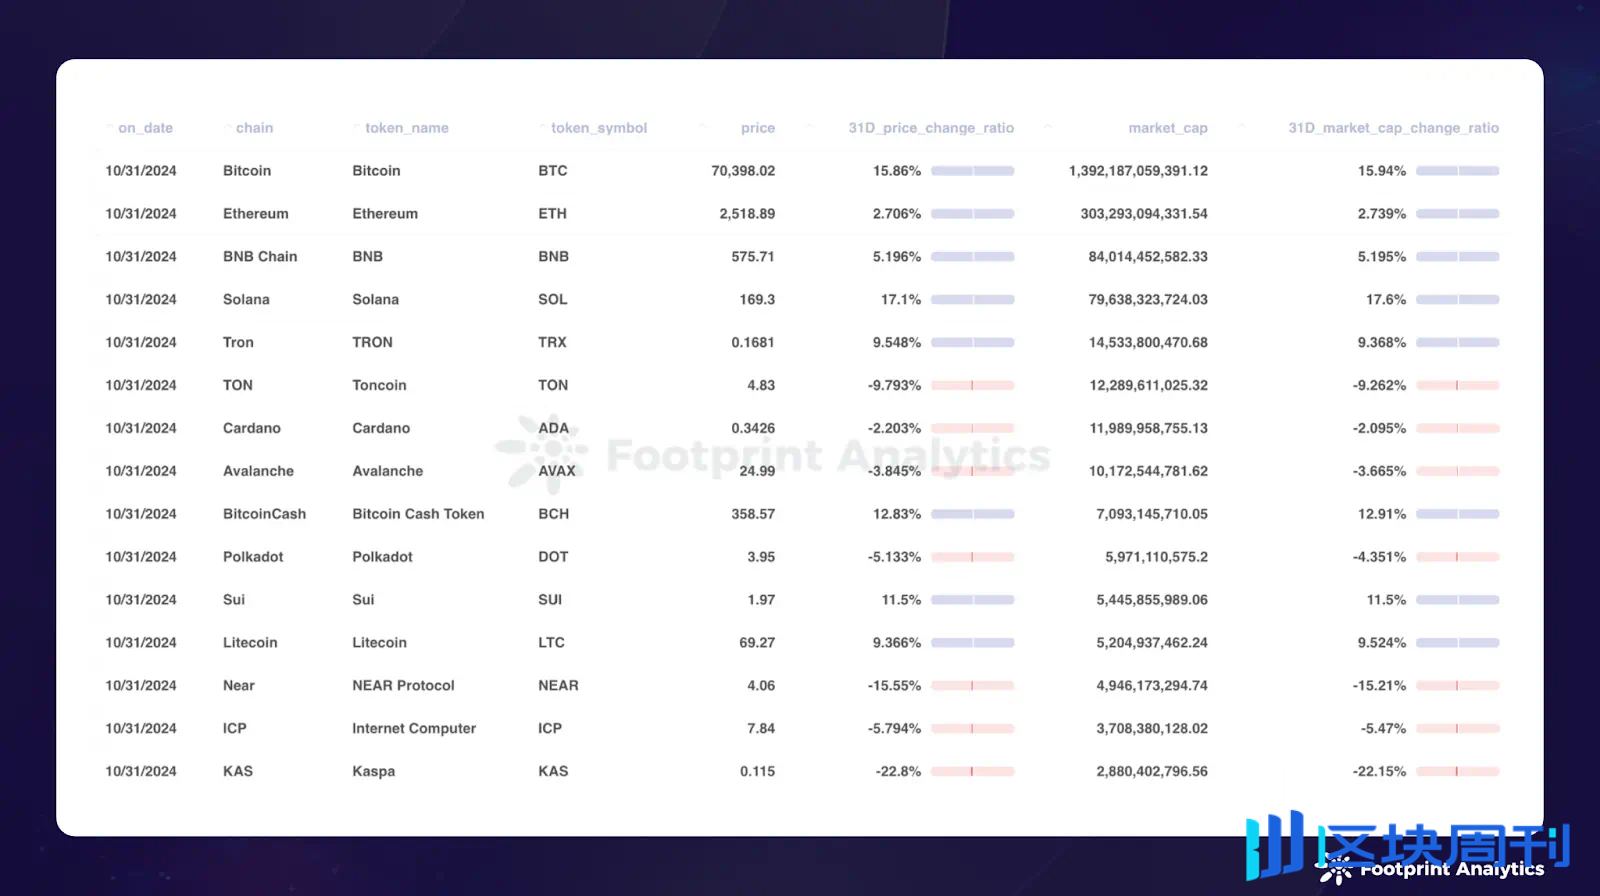
Task: Click the small icon beside token_name header
Action: coord(357,127)
